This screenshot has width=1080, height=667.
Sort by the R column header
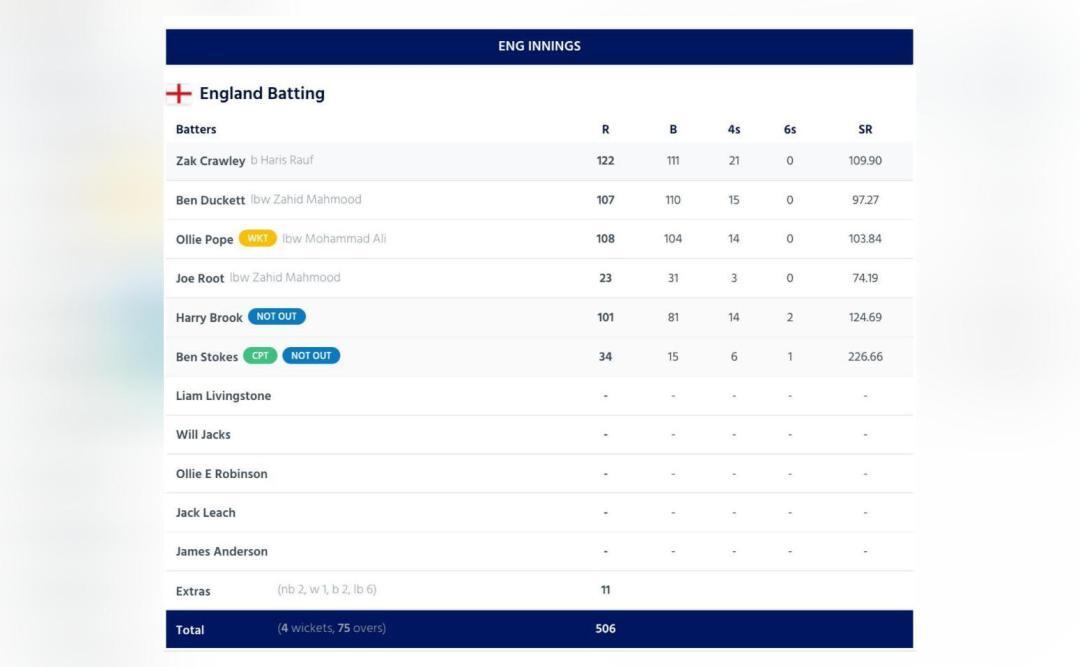(604, 129)
